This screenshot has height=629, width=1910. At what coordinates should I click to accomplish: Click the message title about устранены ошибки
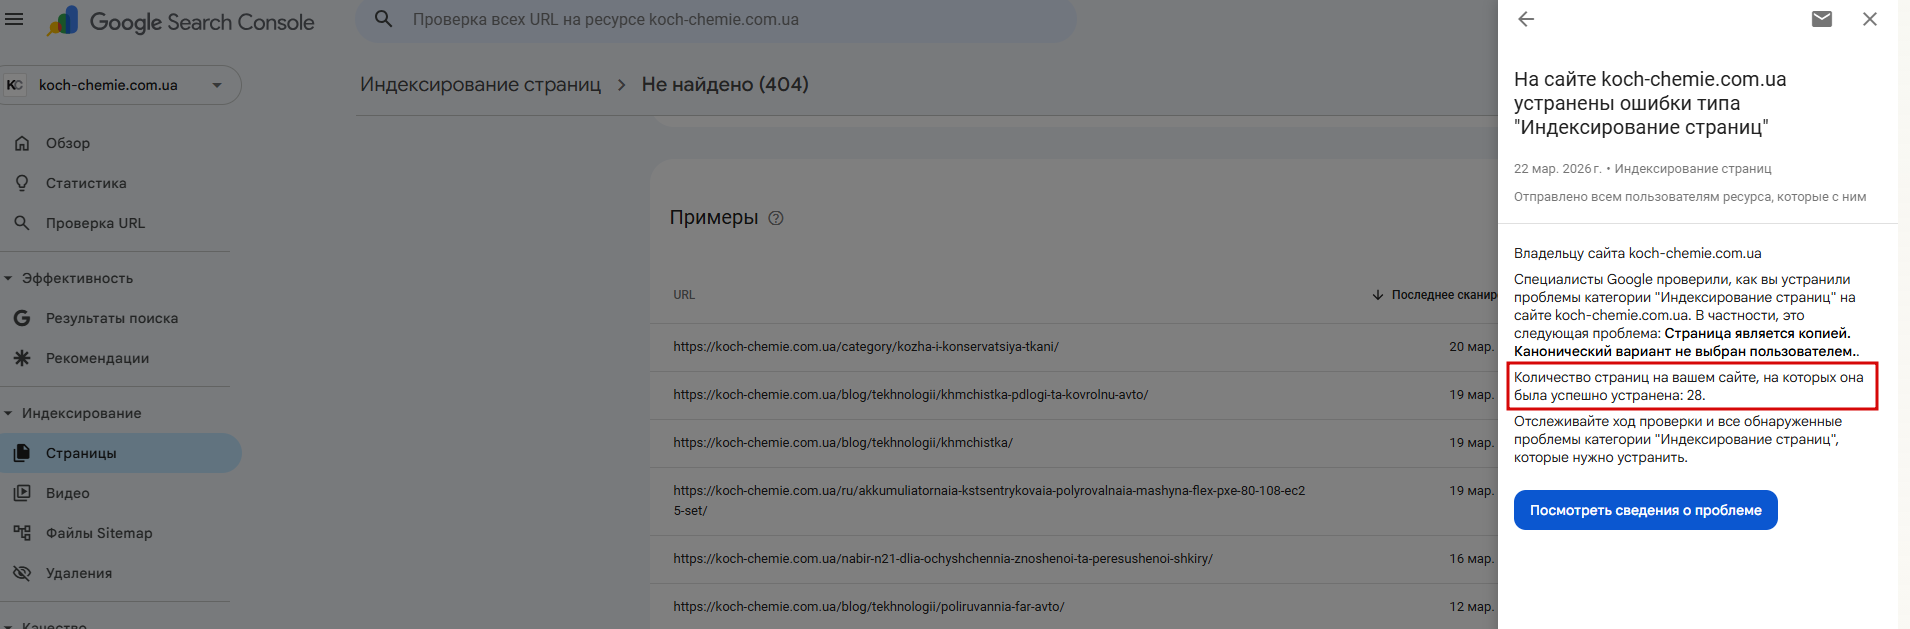coord(1650,103)
